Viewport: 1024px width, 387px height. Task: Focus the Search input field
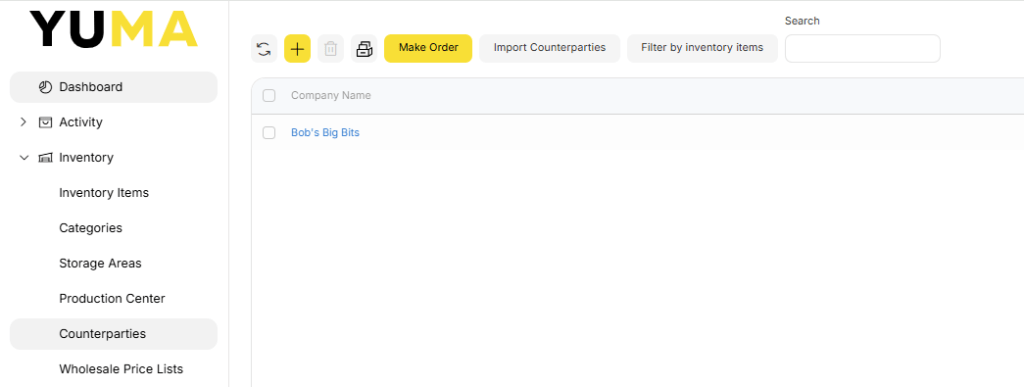pos(863,48)
